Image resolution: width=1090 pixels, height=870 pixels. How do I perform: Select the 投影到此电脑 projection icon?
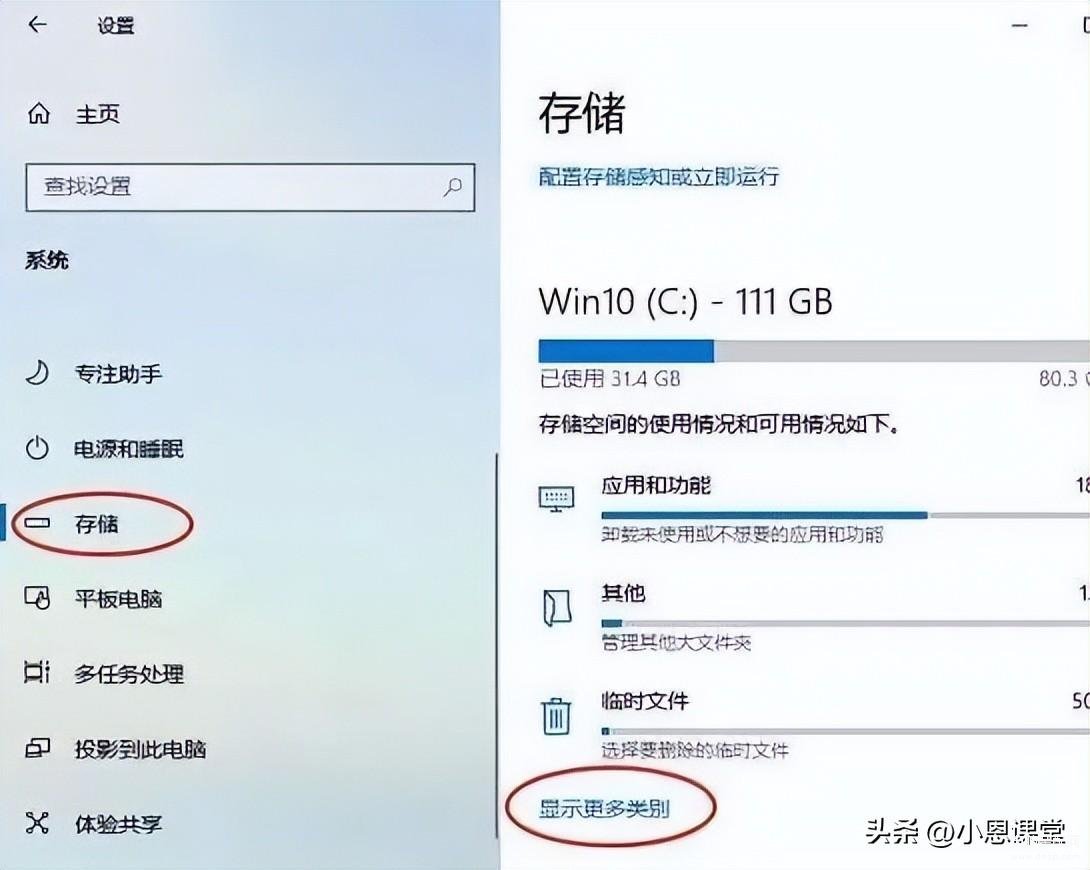click(x=37, y=748)
